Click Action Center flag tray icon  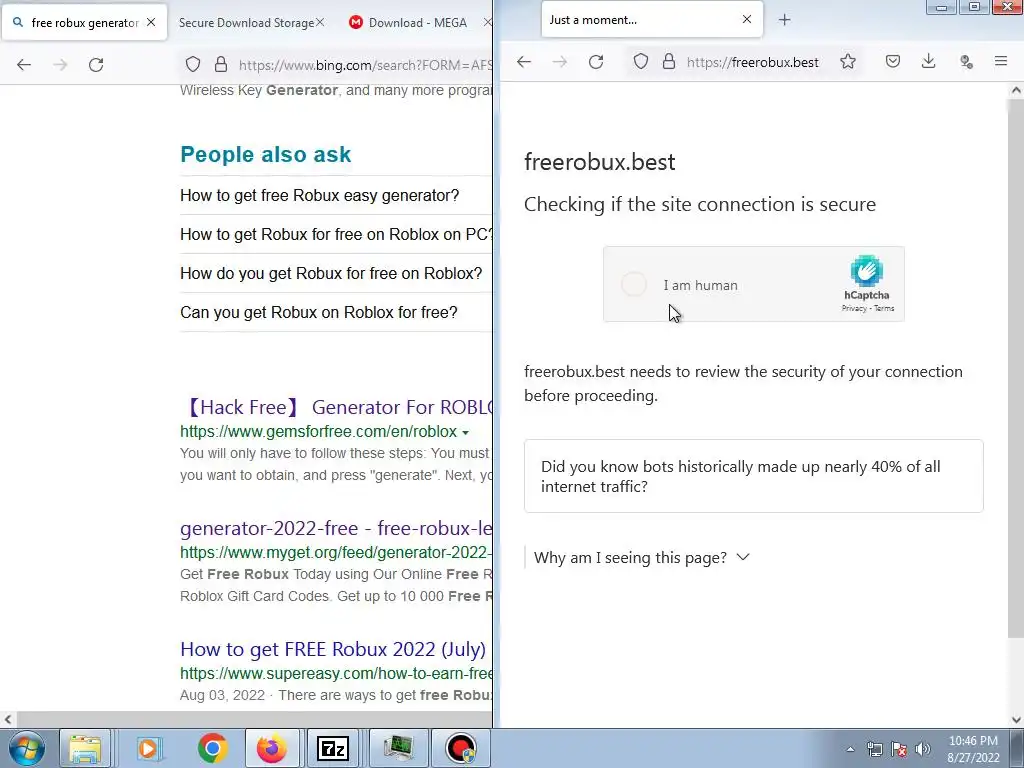(x=899, y=749)
